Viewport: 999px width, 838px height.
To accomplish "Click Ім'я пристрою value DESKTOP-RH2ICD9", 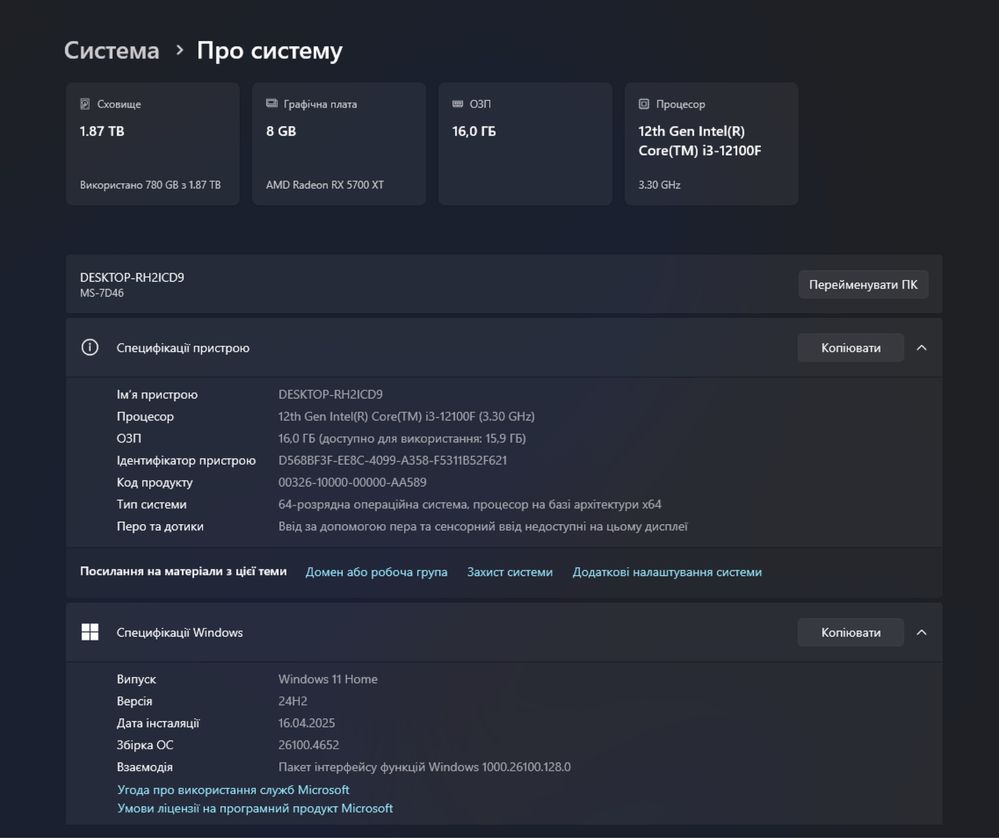I will click(330, 394).
